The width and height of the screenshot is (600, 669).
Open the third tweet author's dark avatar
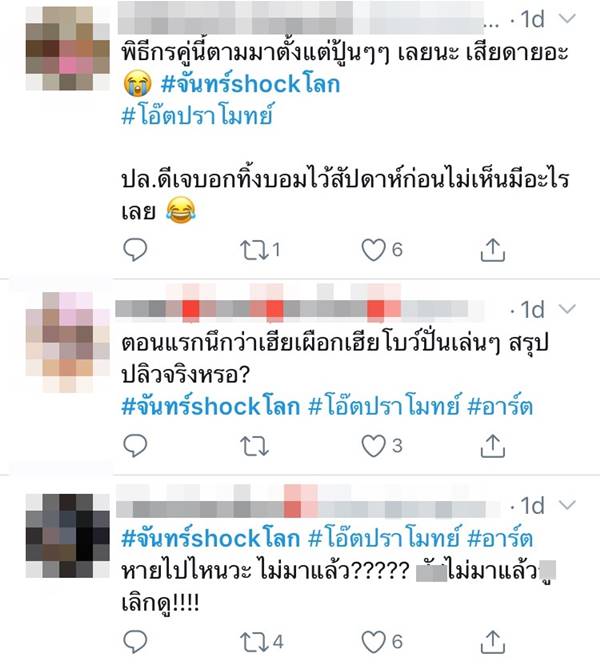click(x=68, y=536)
